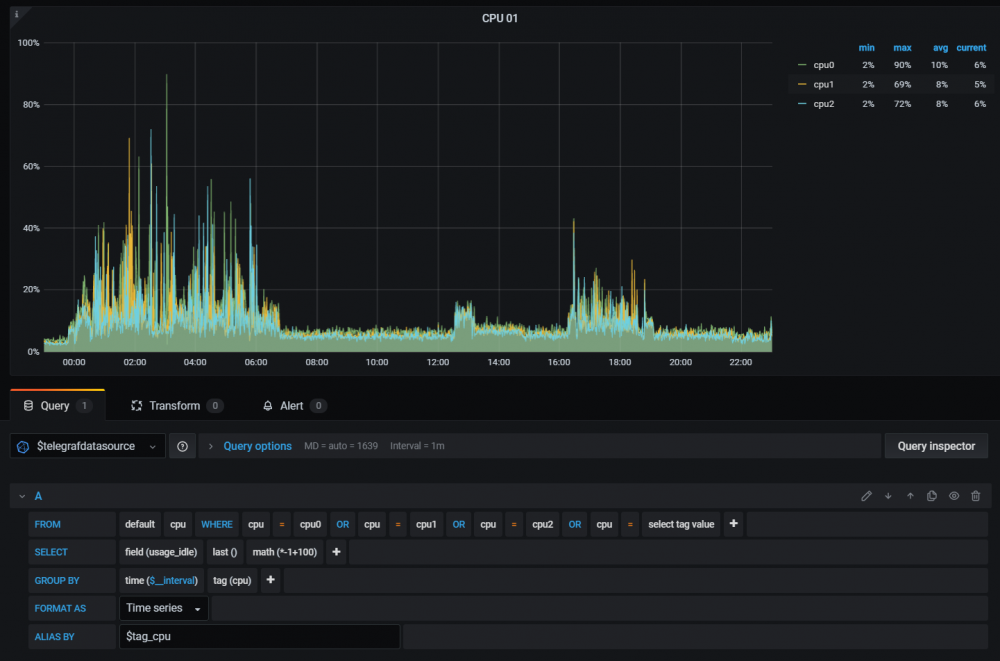Add WHERE tag condition plus icon
This screenshot has width=1000, height=661.
click(733, 524)
